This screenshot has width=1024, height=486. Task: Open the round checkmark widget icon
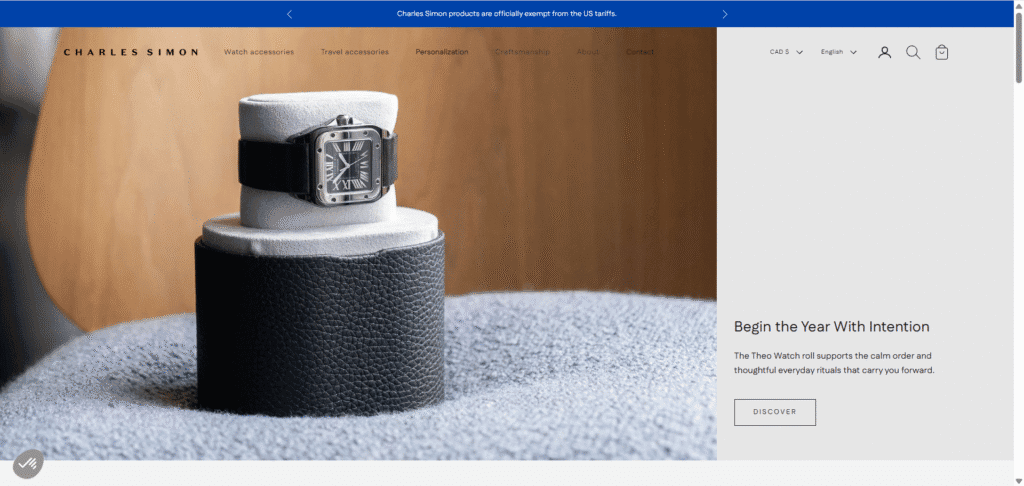(28, 464)
